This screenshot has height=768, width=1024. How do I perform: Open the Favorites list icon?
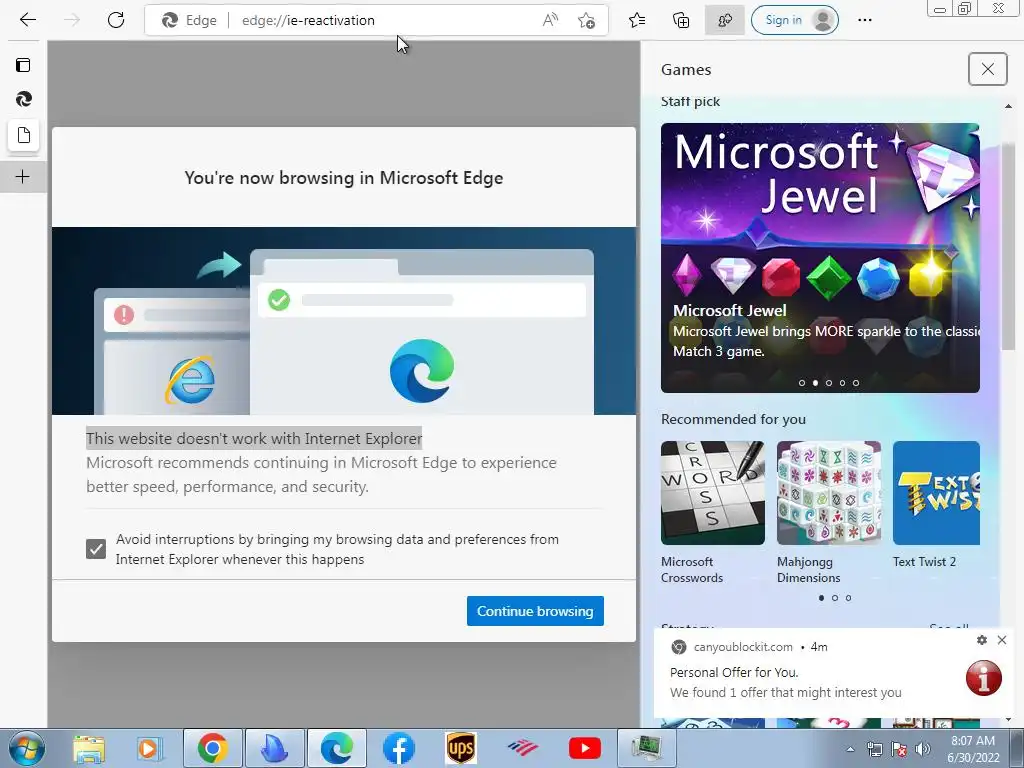(637, 20)
